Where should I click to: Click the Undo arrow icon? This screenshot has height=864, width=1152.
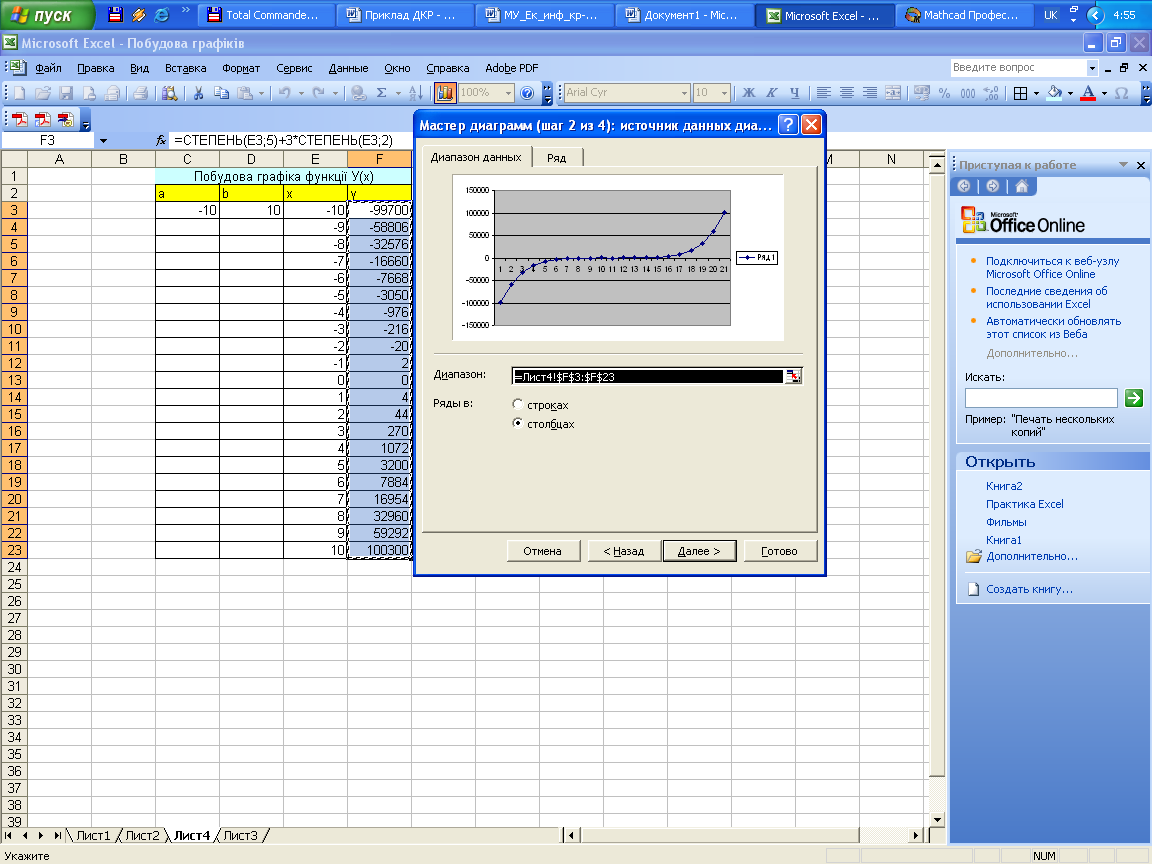coord(284,93)
